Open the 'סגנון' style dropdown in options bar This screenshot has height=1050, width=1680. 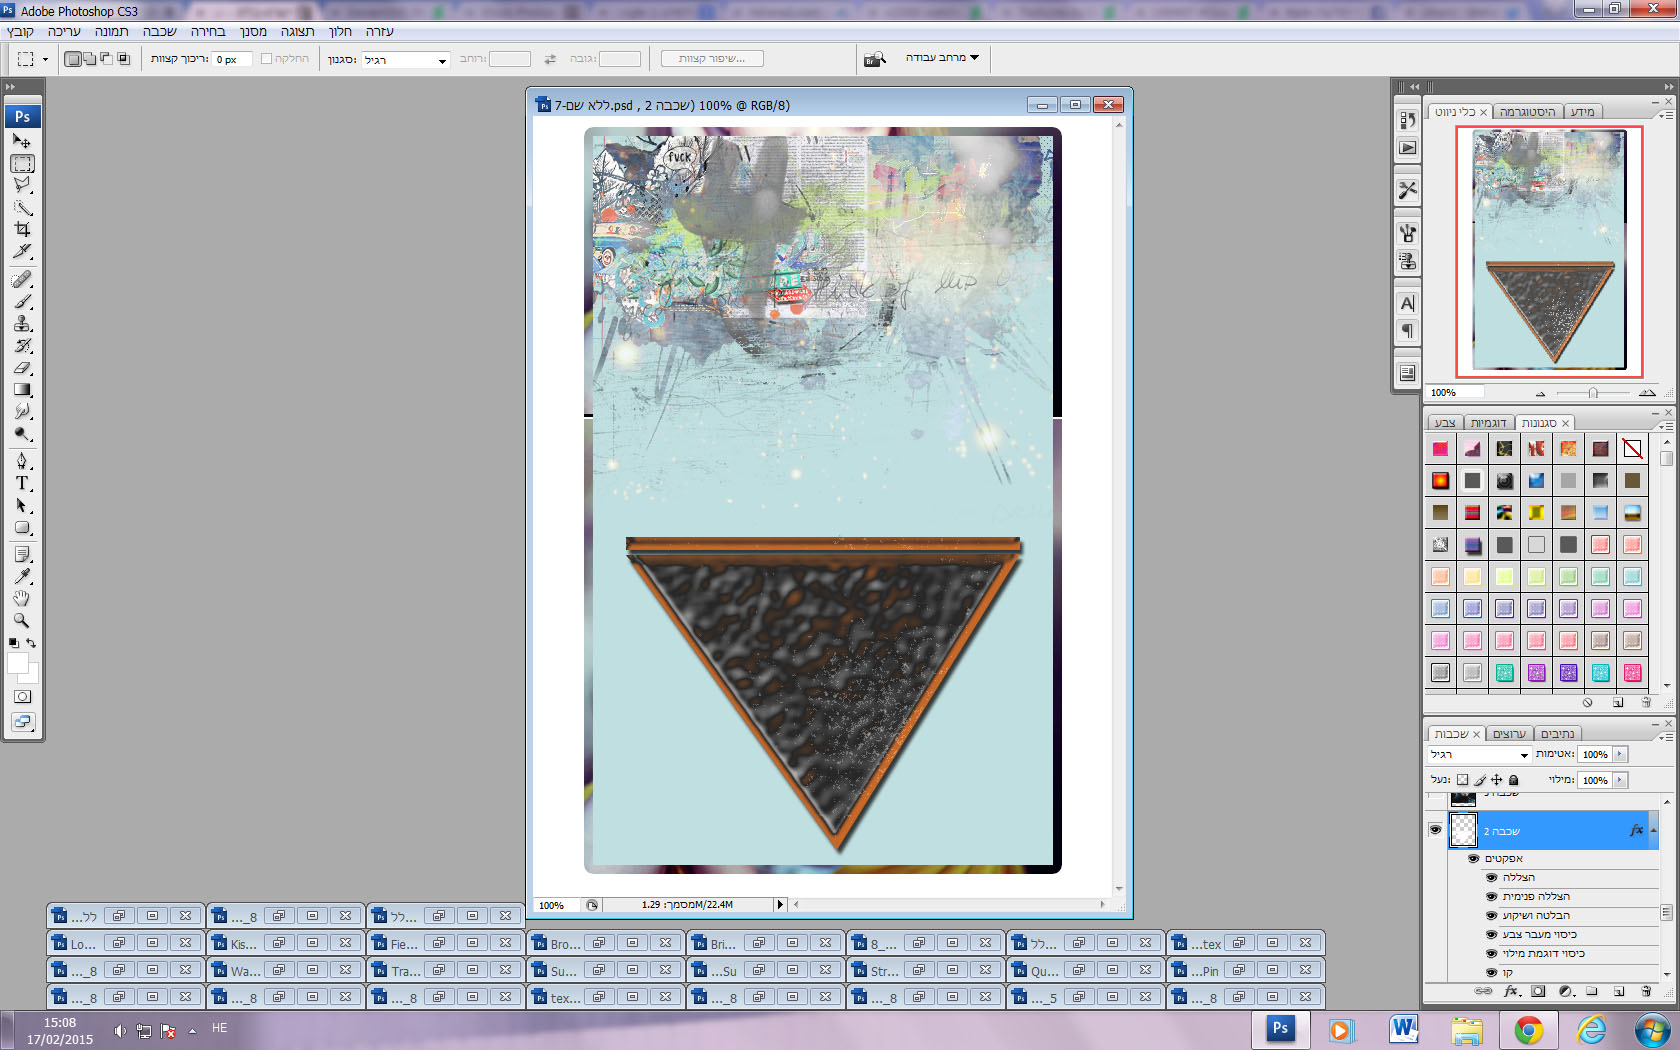point(406,60)
